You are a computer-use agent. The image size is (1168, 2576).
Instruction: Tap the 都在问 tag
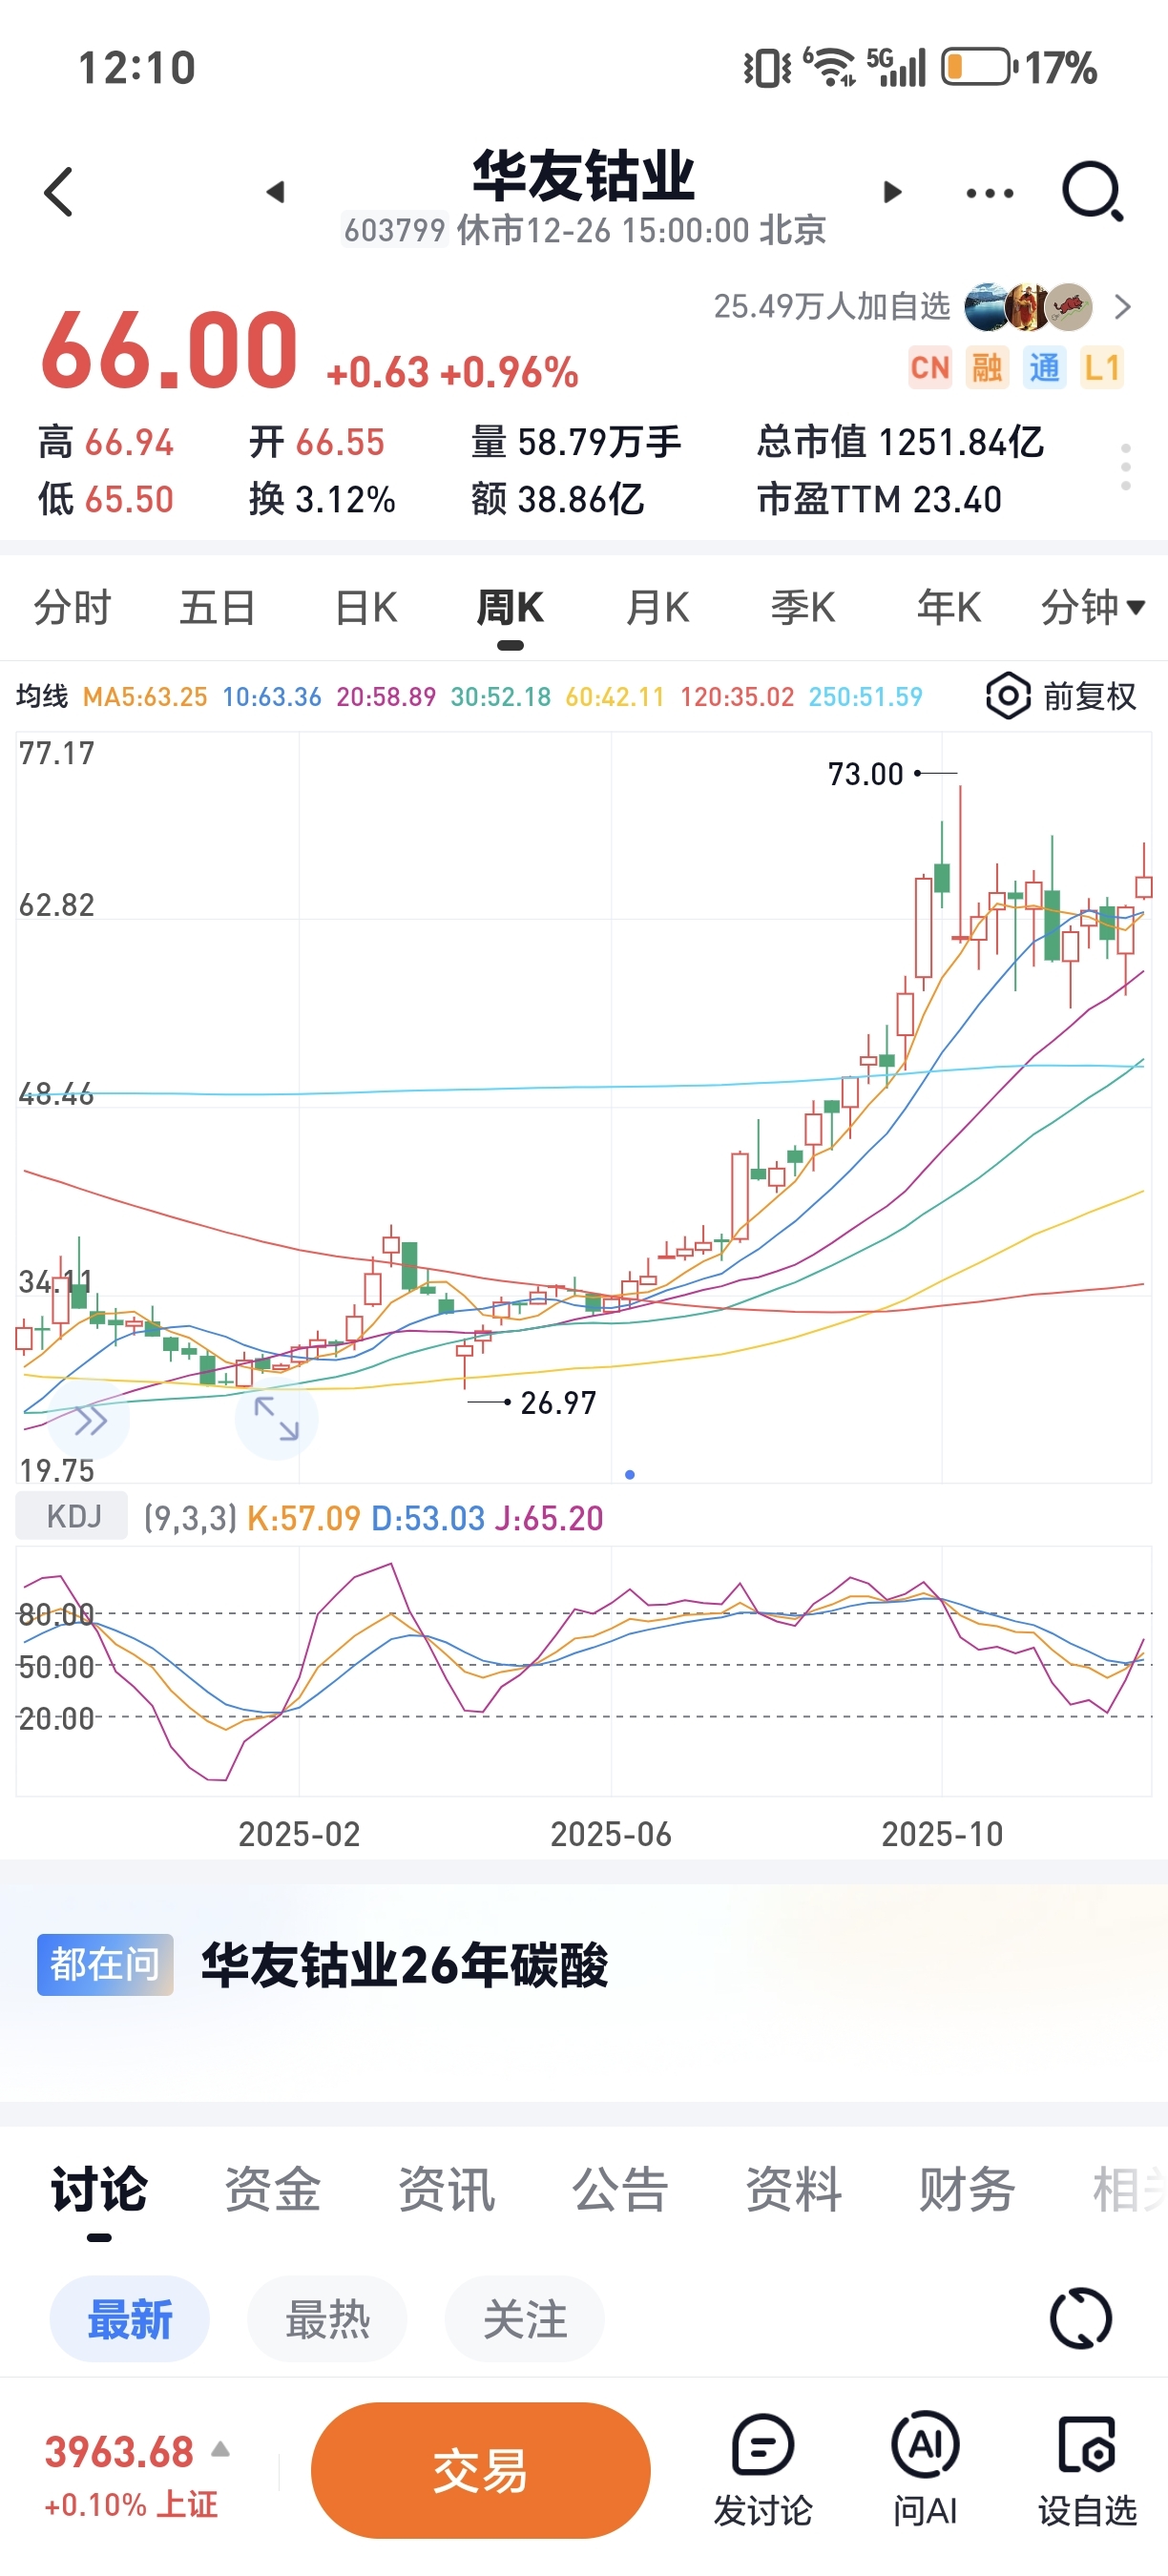[105, 1965]
